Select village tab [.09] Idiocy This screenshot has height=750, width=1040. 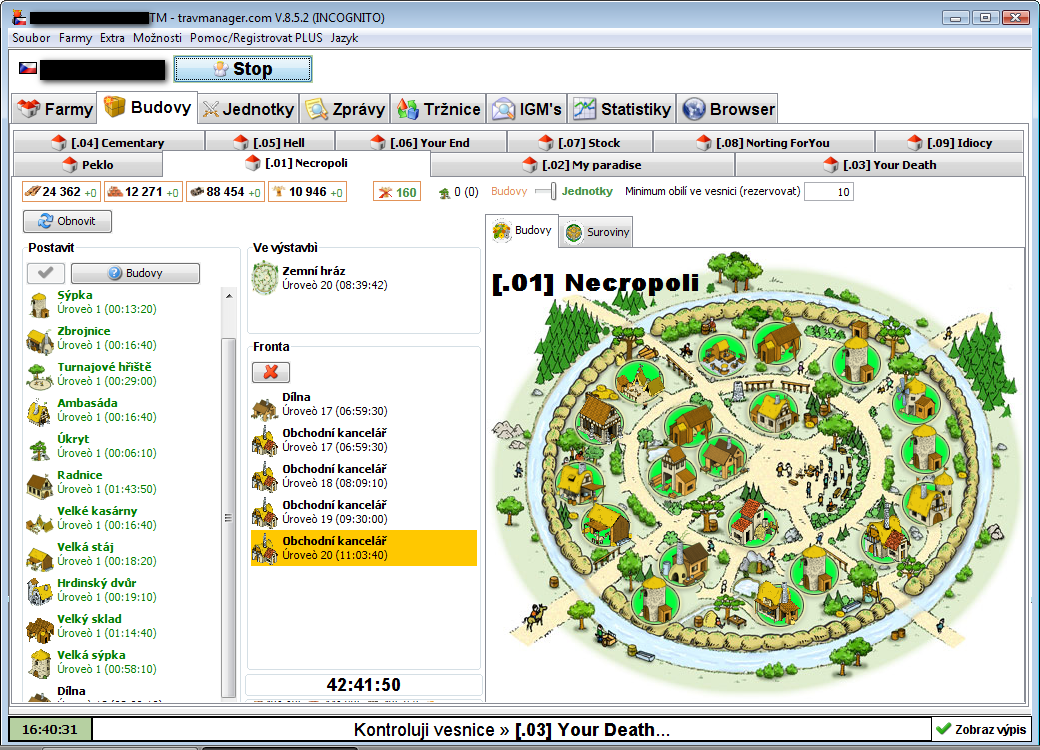(x=950, y=143)
